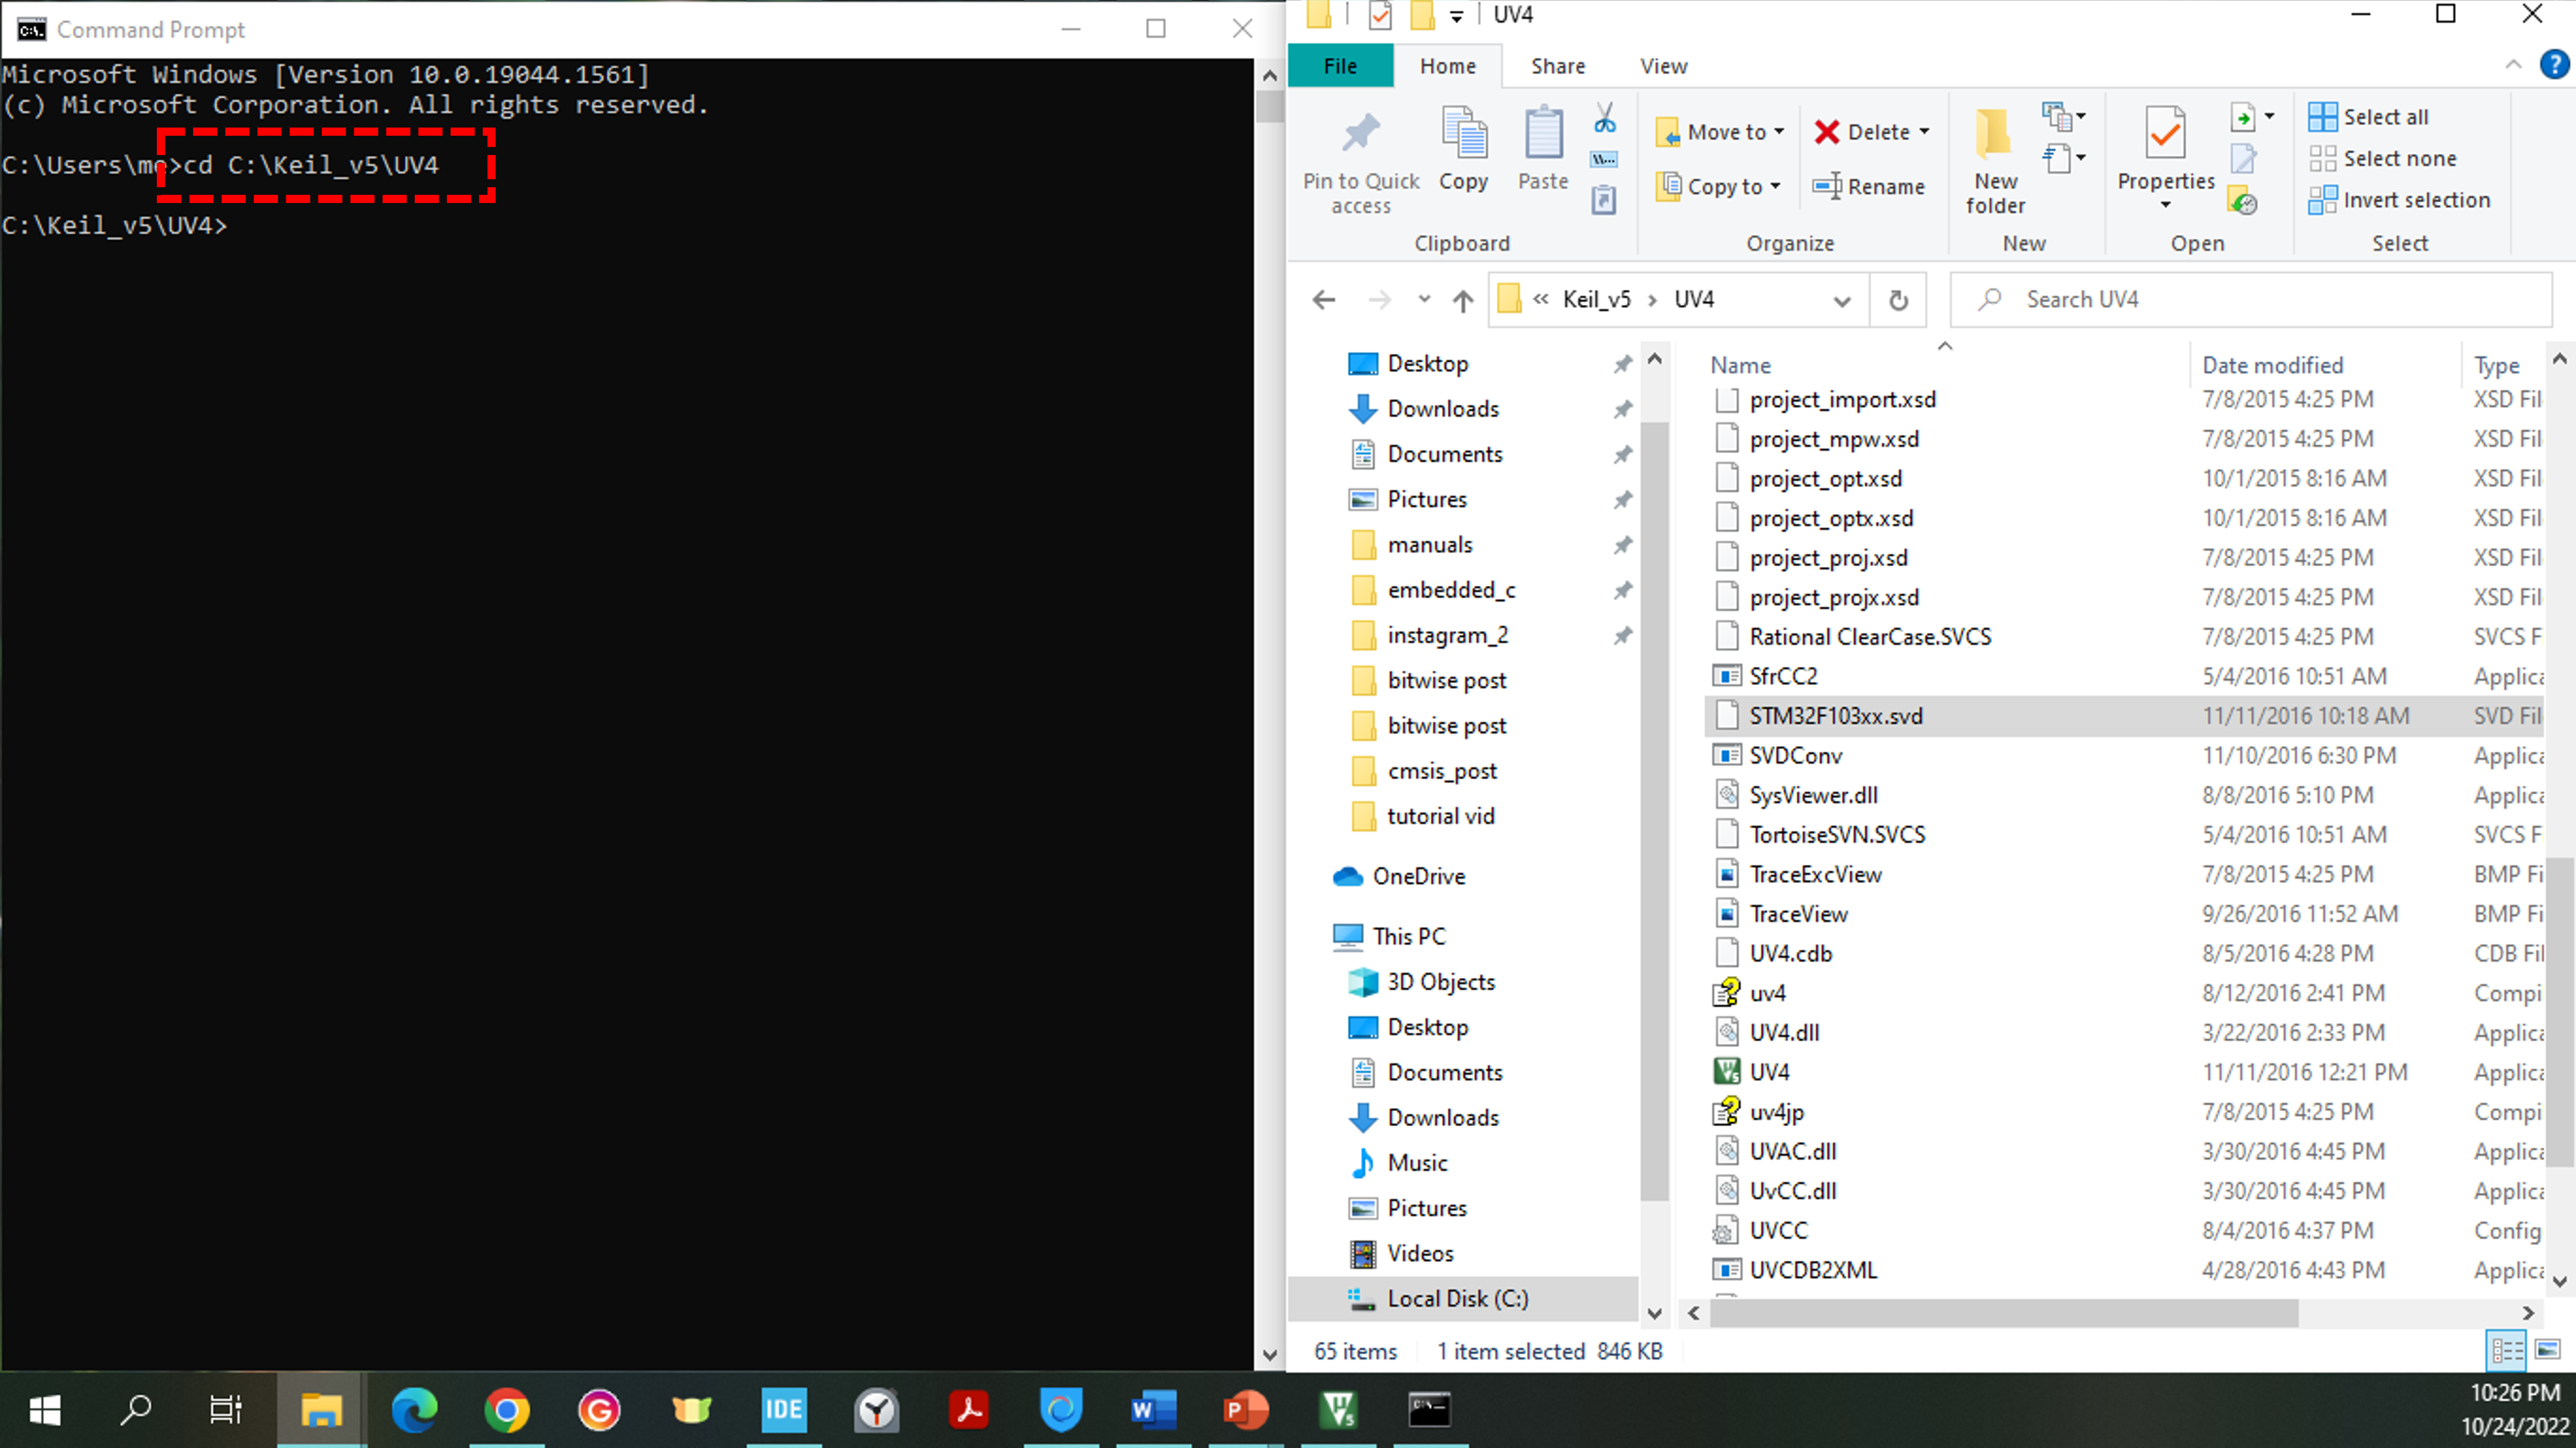Expand address bar history dropdown
This screenshot has height=1448, width=2576.
click(x=1841, y=300)
